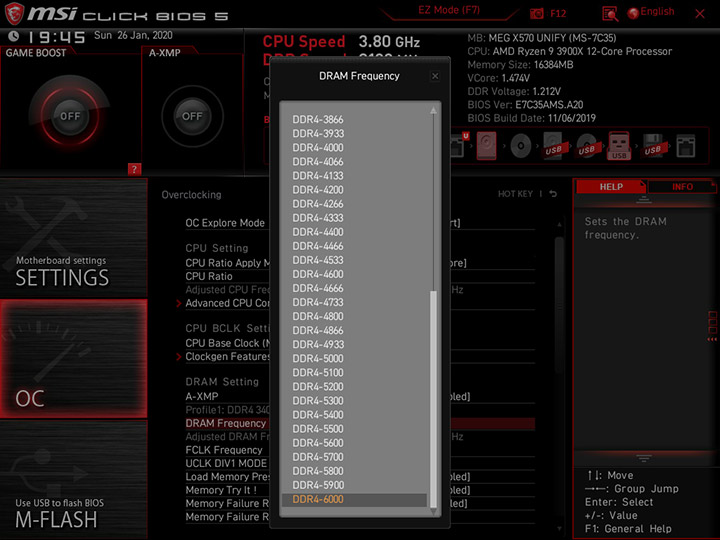Click the clock icon beside the time
This screenshot has width=720, height=540.
coord(13,36)
